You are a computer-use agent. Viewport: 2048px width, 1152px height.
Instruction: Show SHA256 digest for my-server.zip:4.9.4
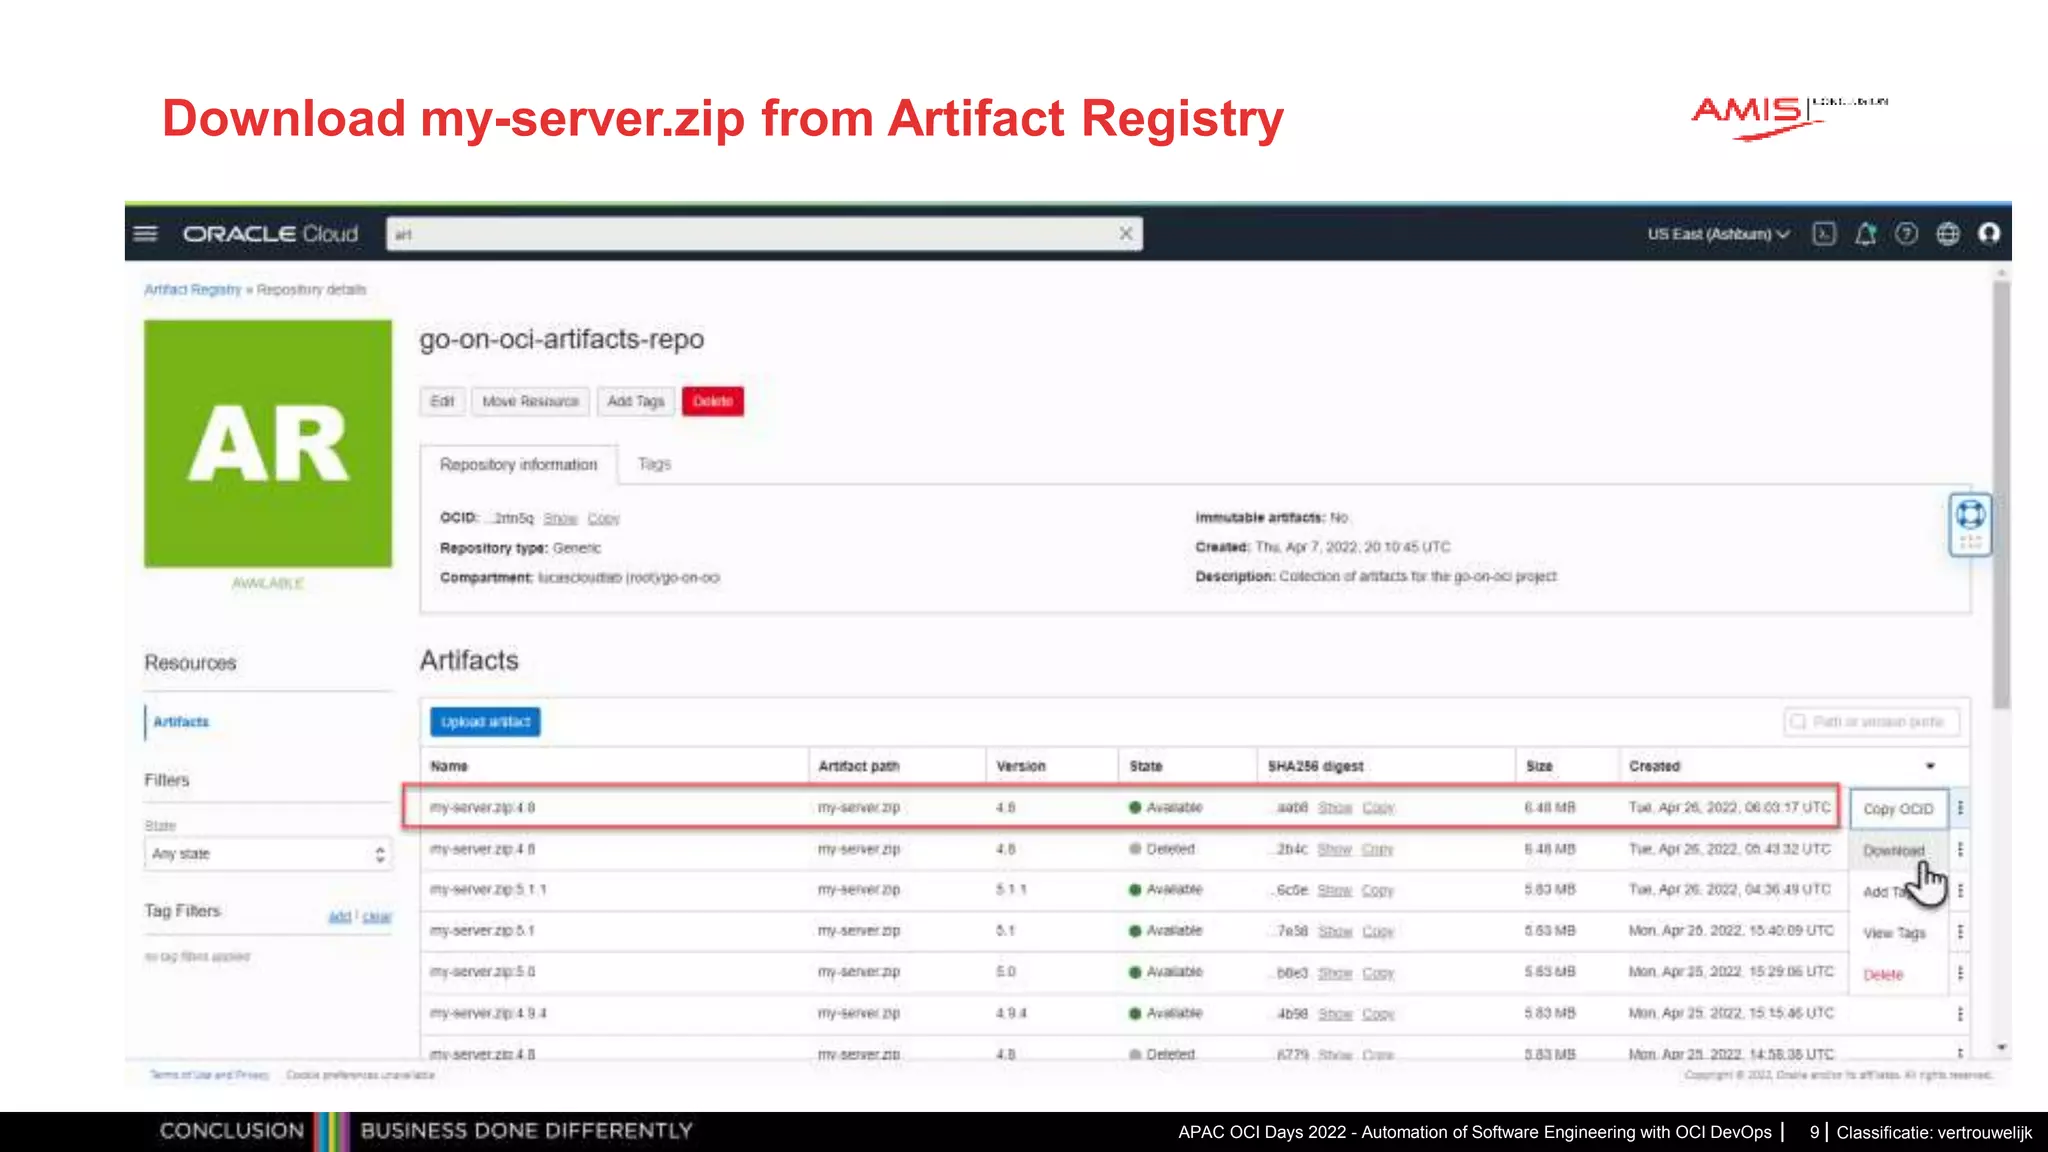[x=1334, y=1014]
